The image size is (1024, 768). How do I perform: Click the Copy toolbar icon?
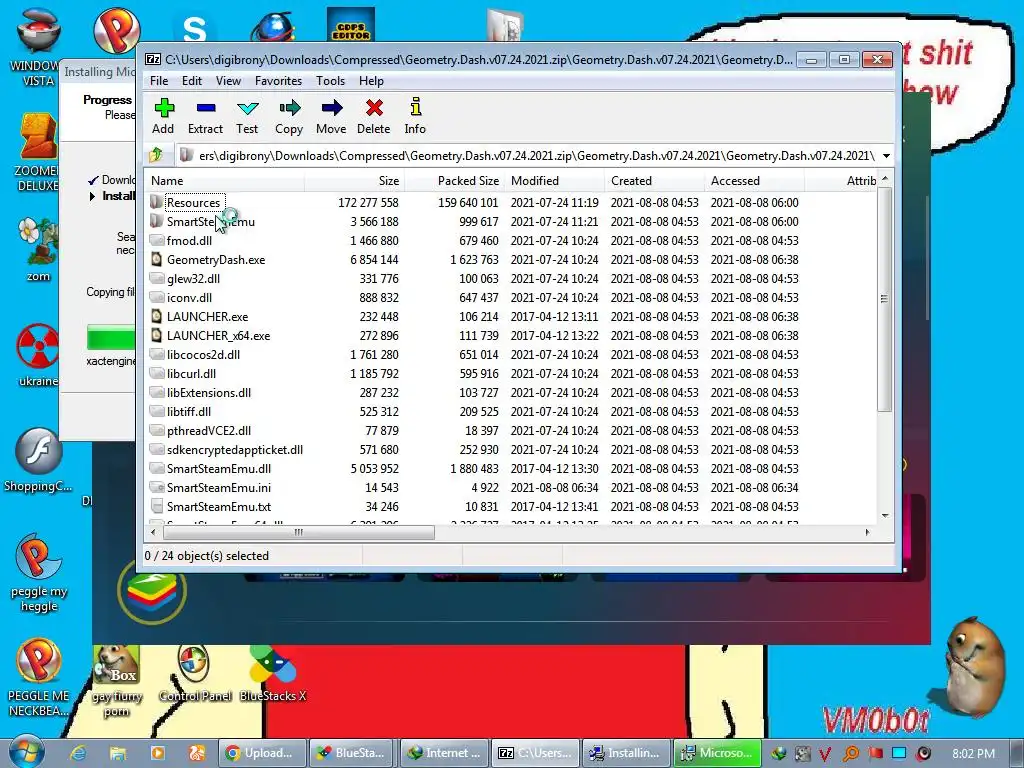[x=289, y=116]
